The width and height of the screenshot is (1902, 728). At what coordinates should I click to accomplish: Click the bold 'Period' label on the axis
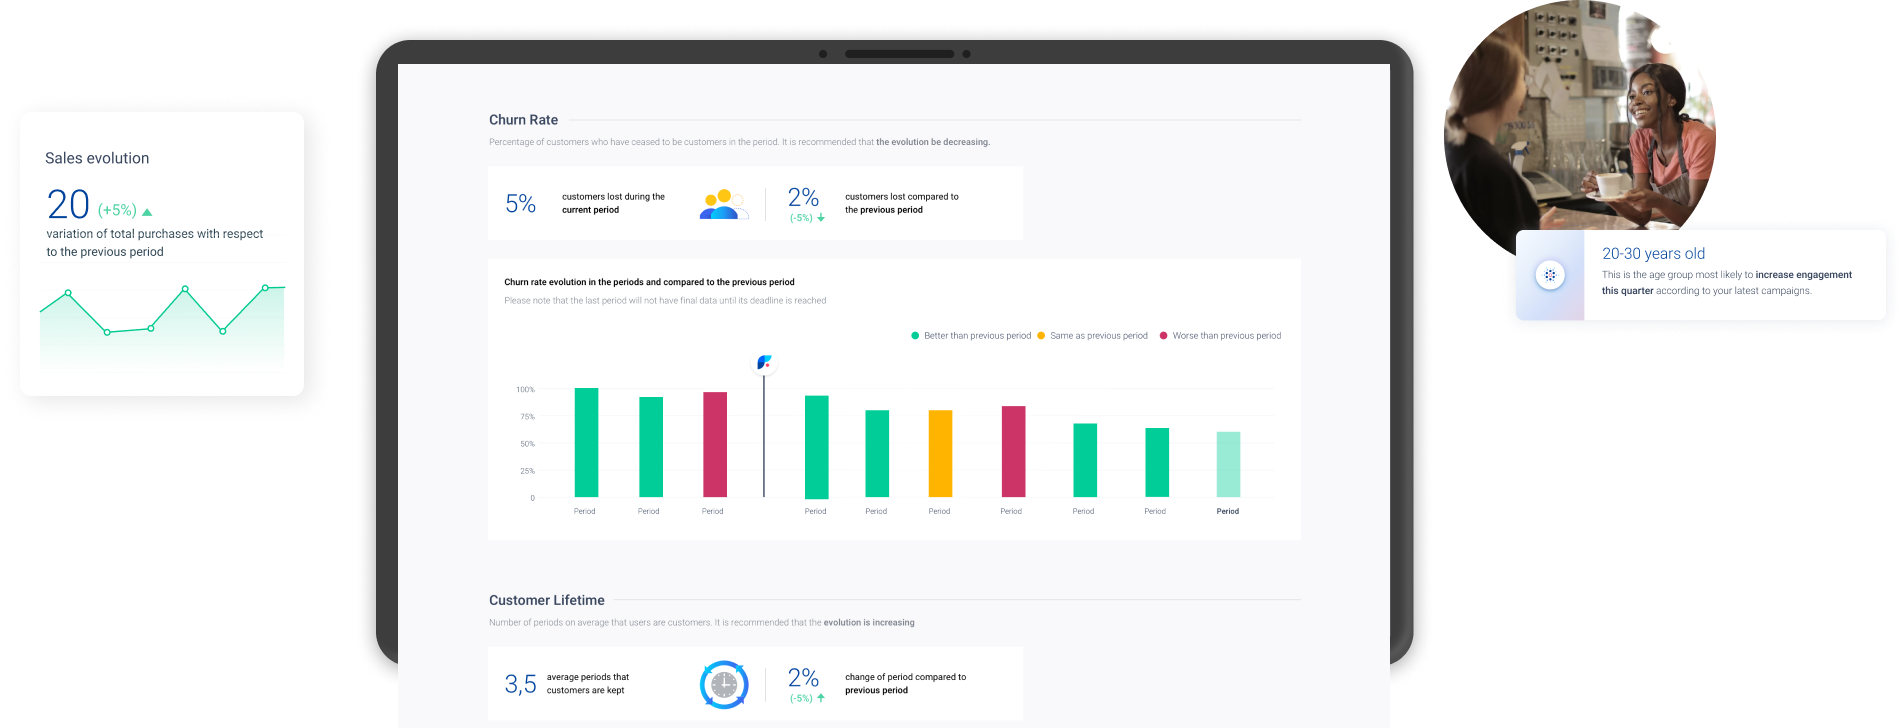coord(1227,511)
